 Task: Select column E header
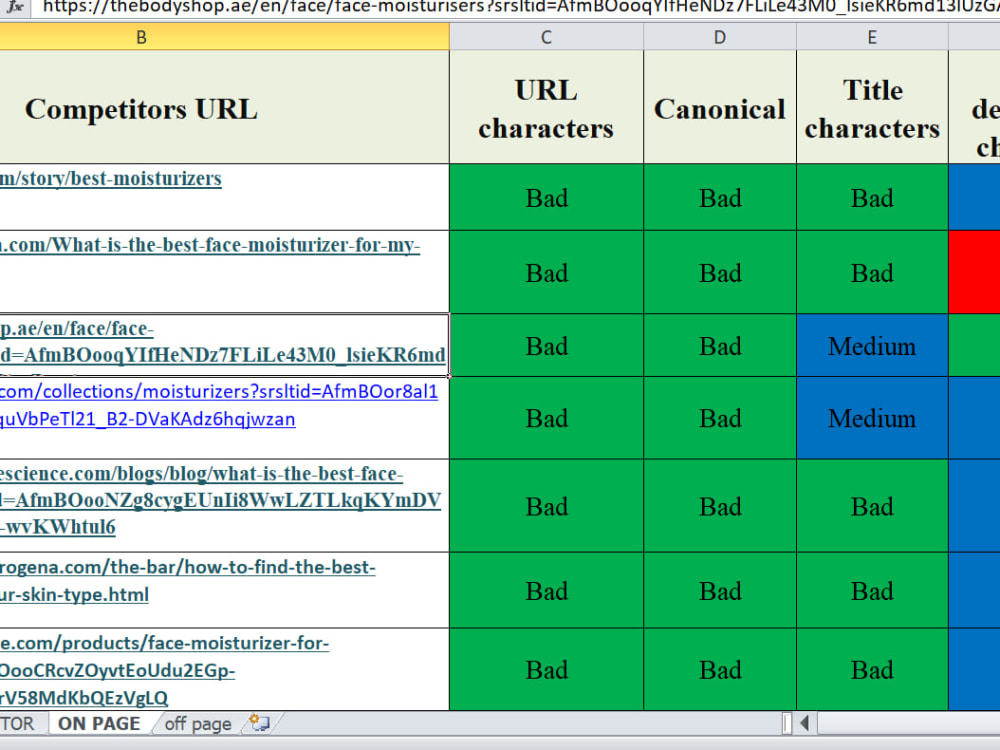point(872,38)
